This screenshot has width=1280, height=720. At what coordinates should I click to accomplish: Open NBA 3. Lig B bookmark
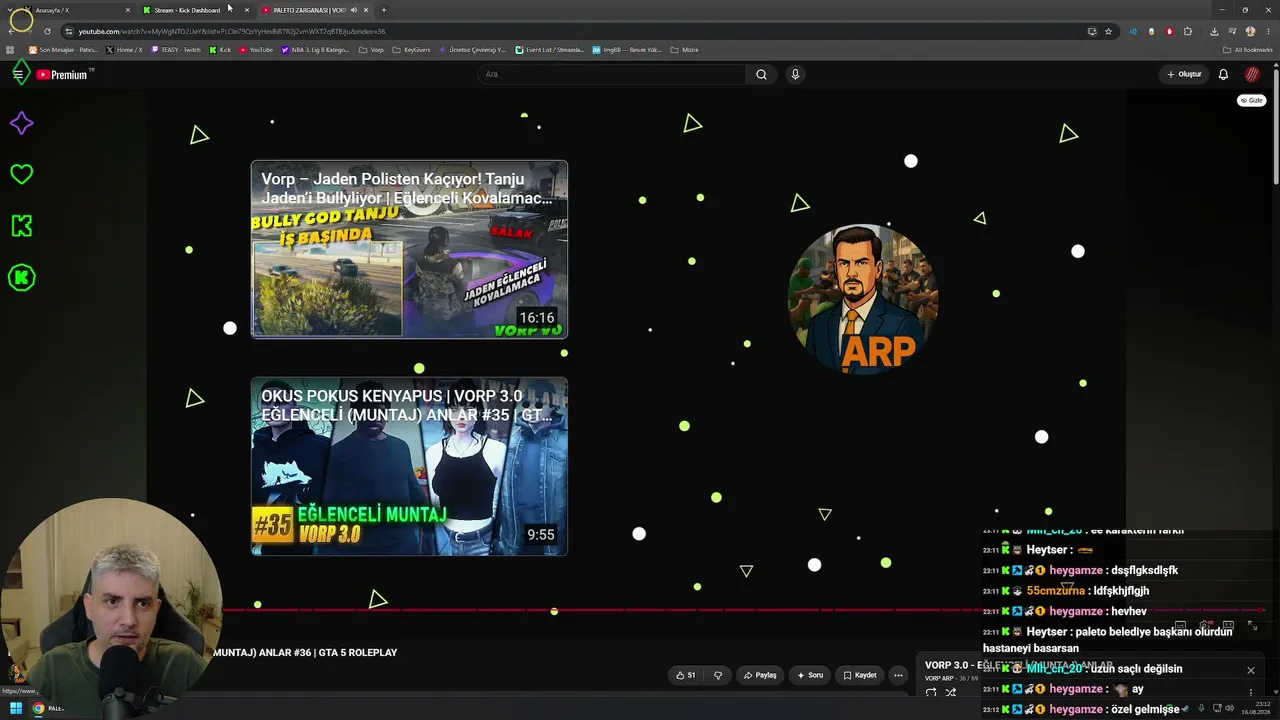click(316, 49)
